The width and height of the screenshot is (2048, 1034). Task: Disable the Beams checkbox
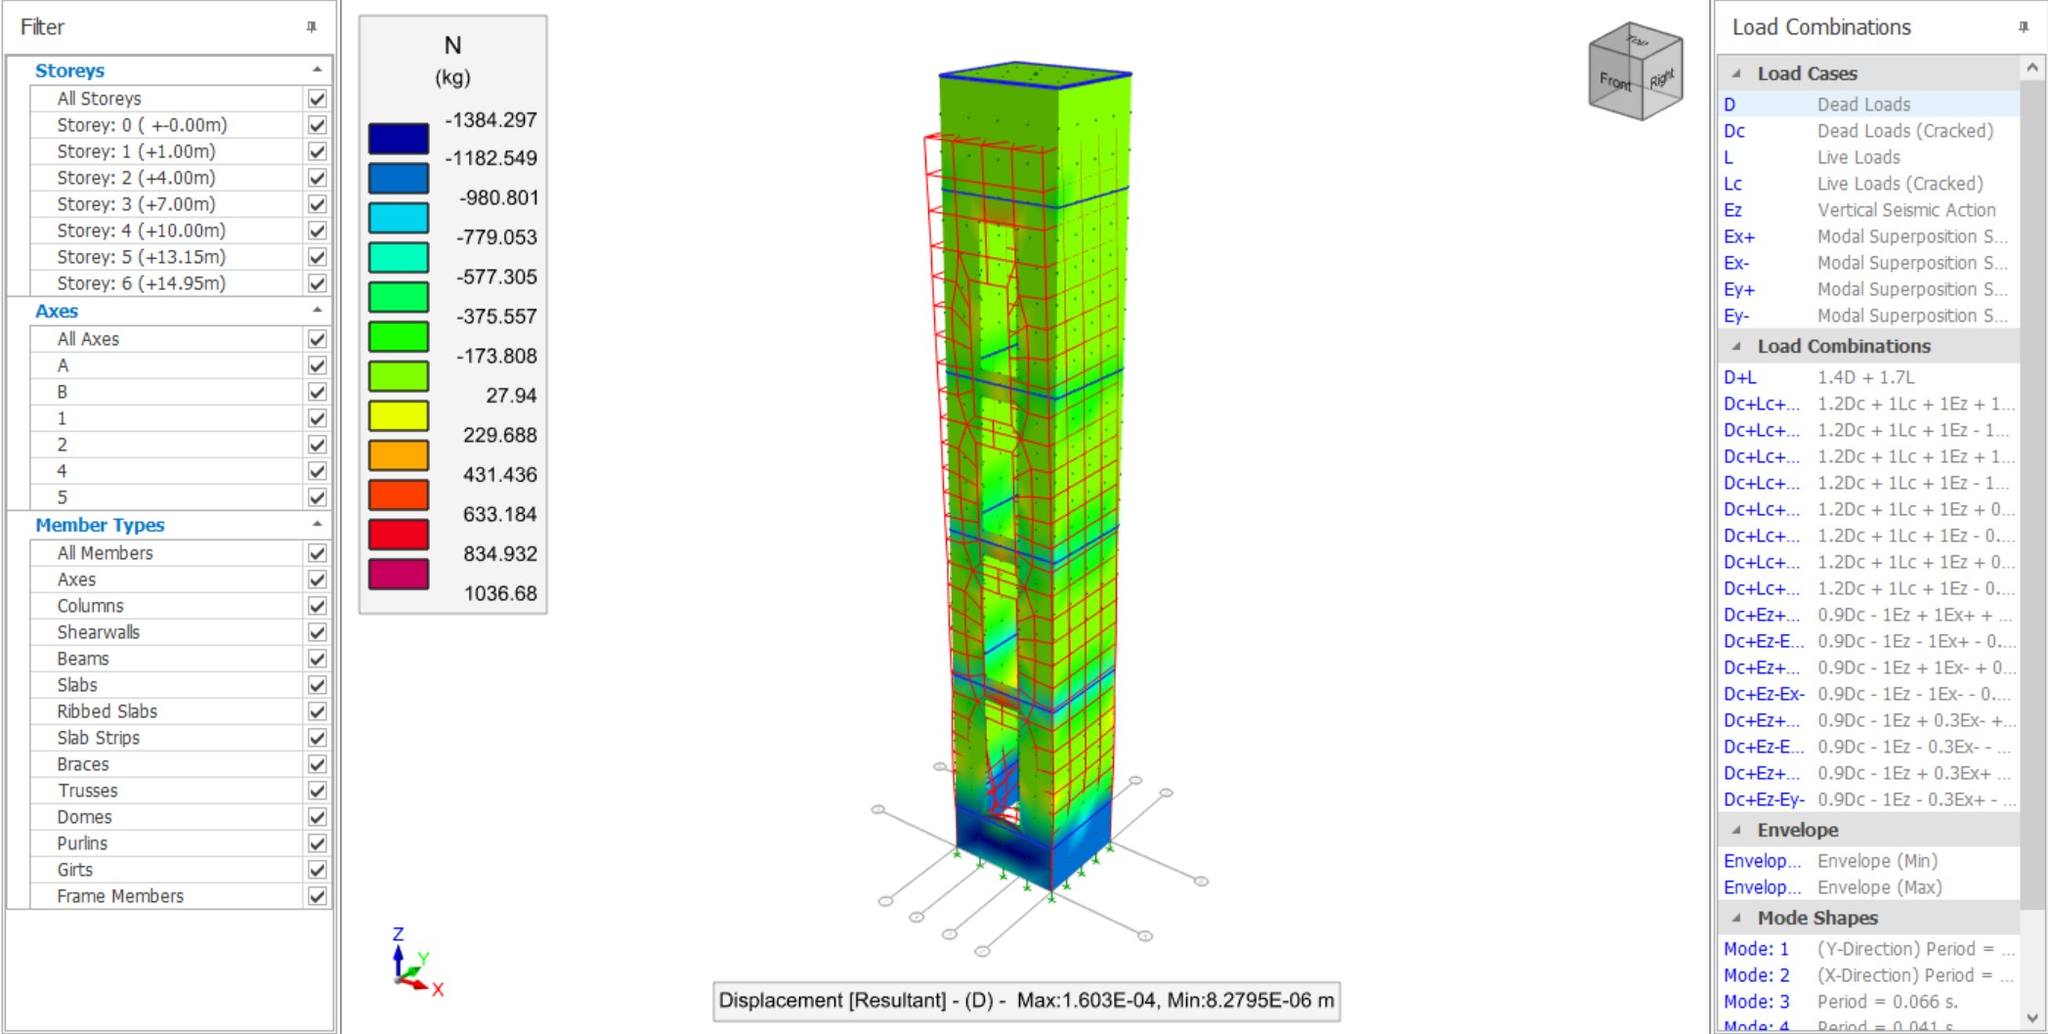click(x=317, y=658)
